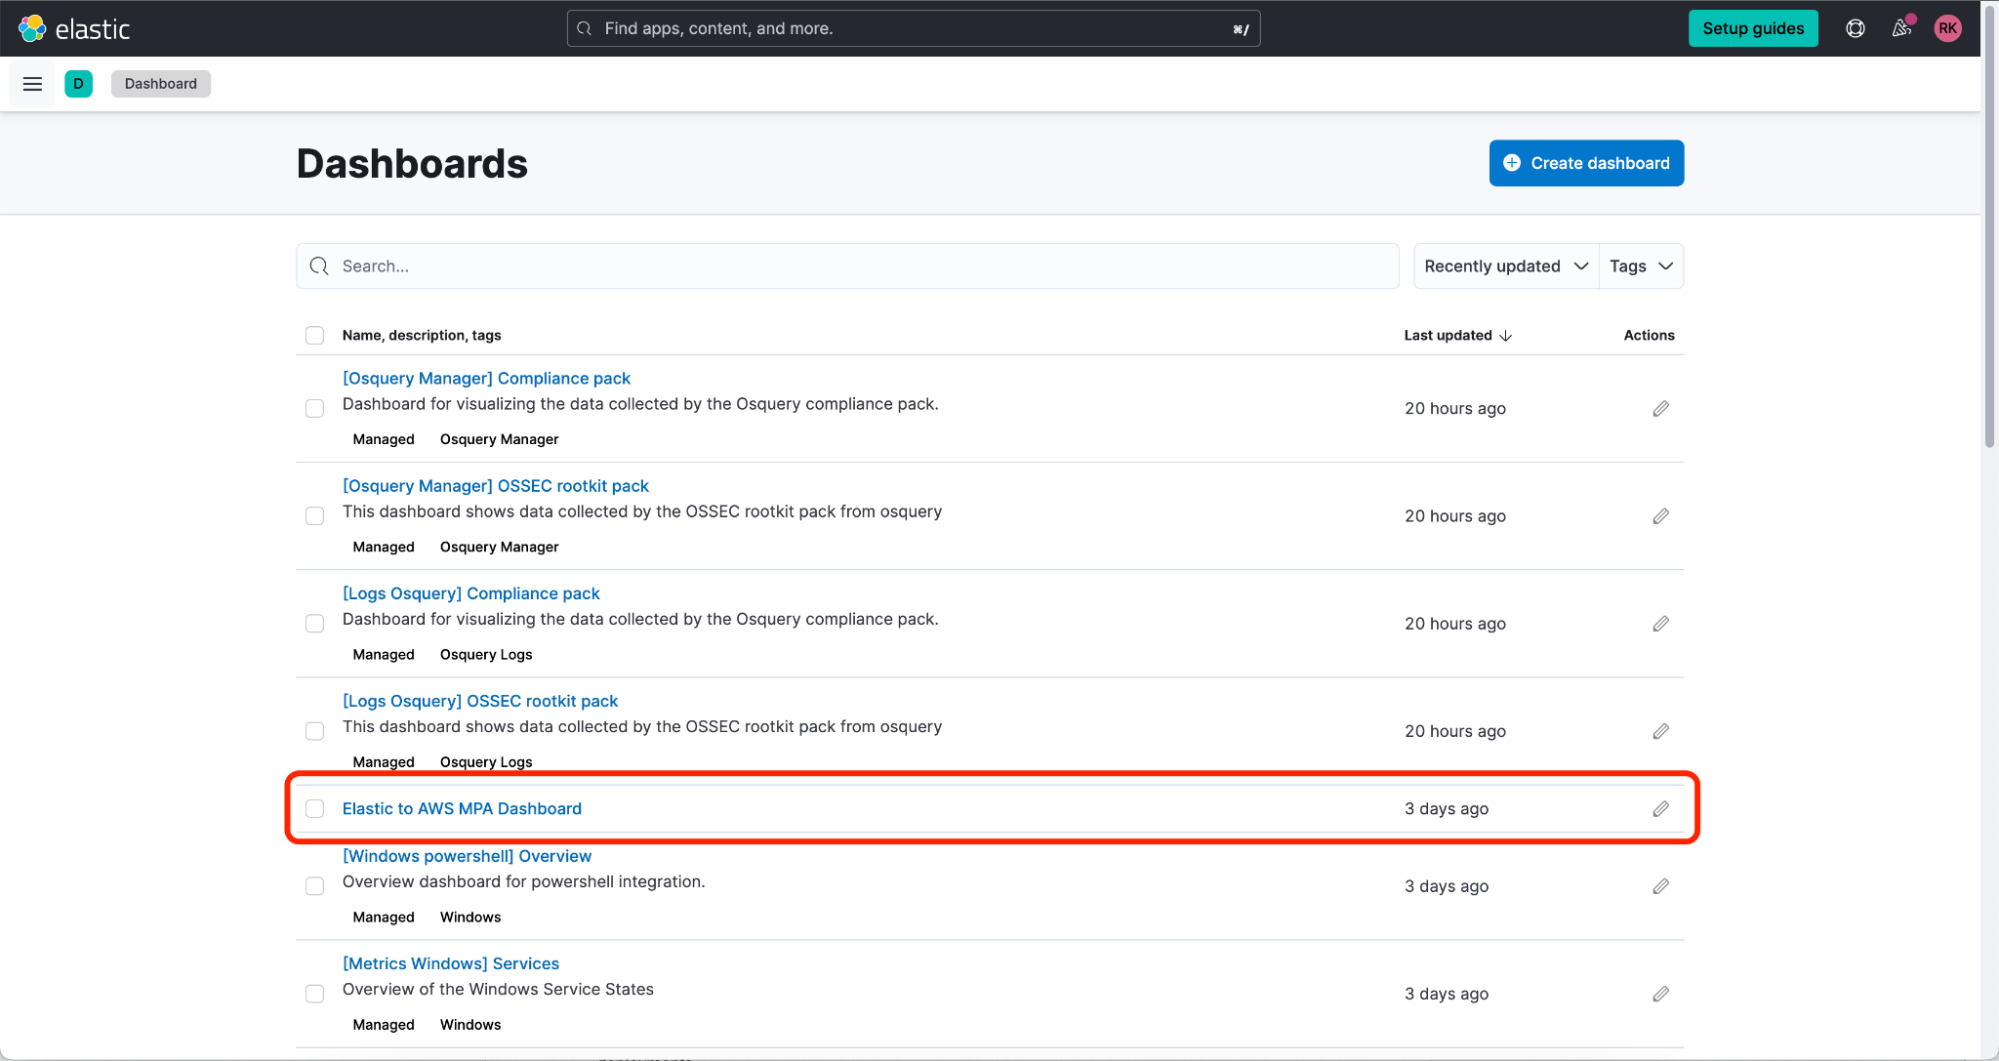Check the Windows powershell Overview row
The height and width of the screenshot is (1061, 1999).
[x=315, y=886]
